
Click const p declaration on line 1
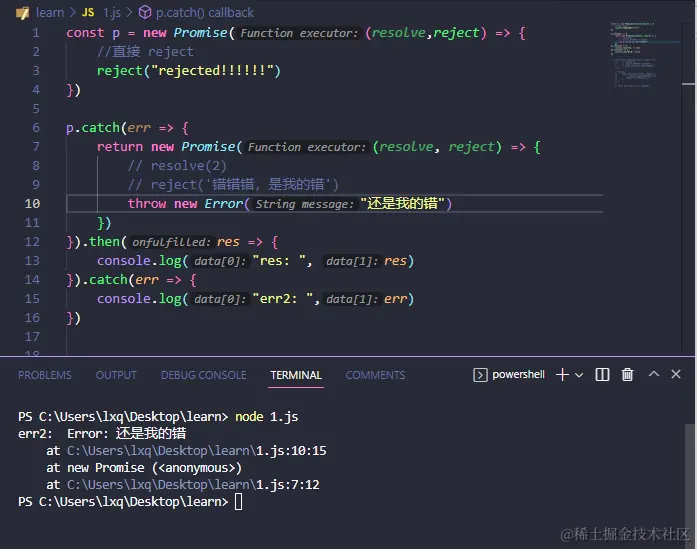[93, 32]
